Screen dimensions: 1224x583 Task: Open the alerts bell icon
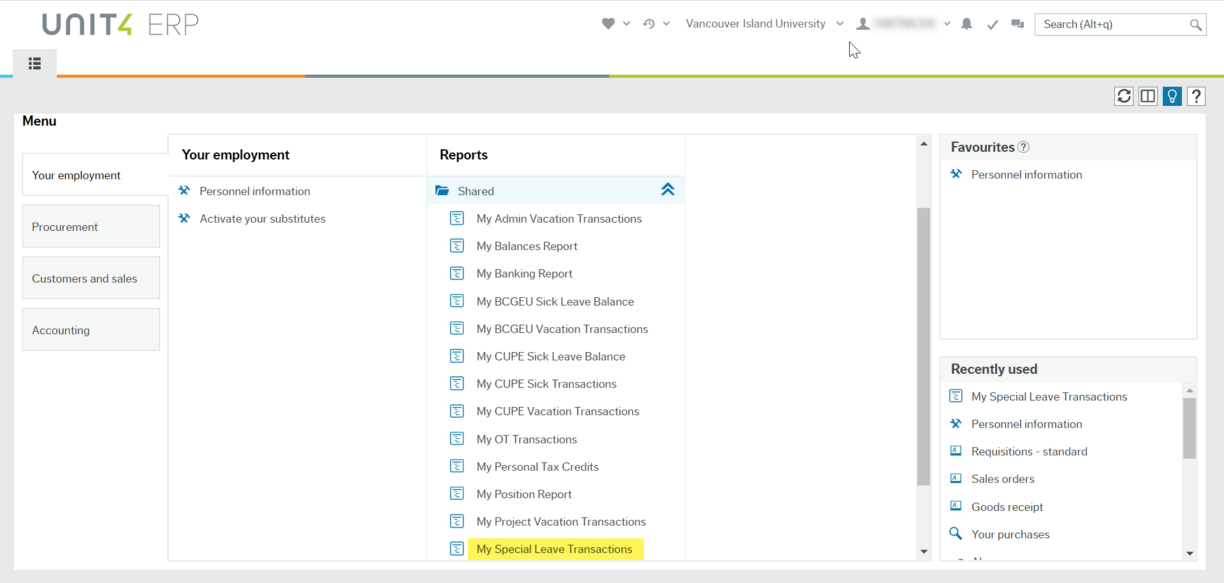click(x=966, y=23)
